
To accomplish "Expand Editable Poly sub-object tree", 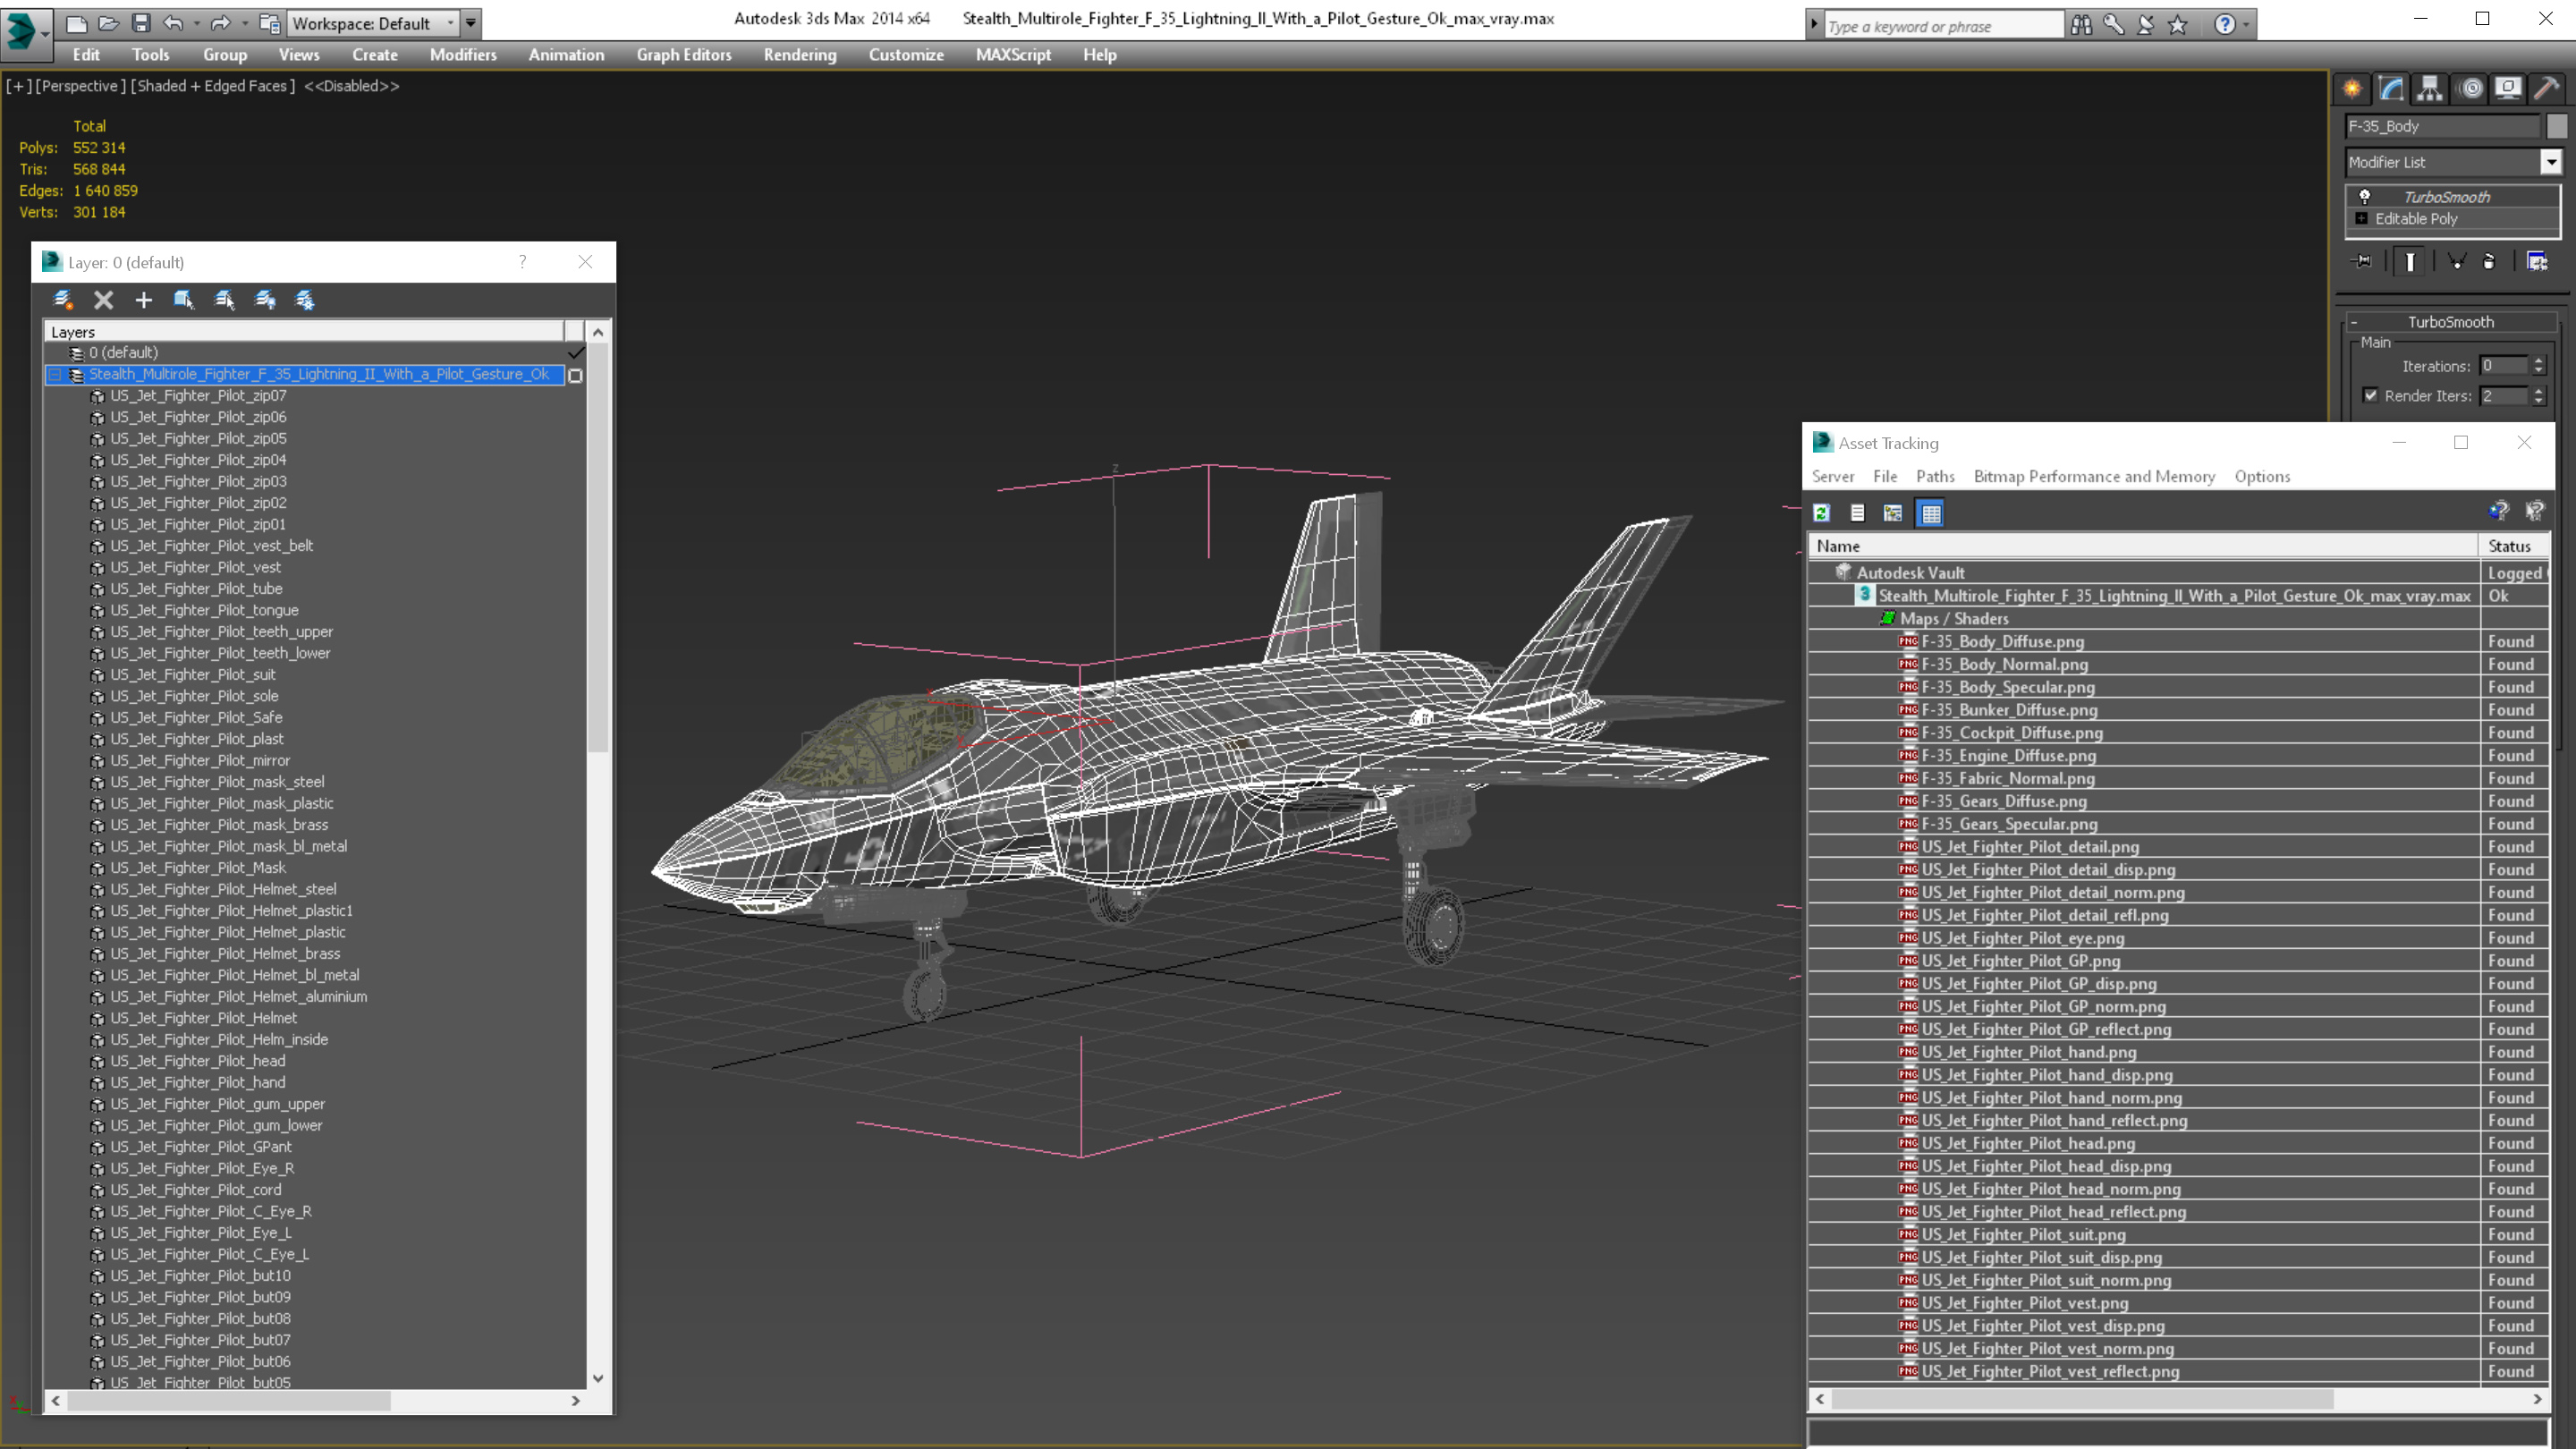I will 2362,218.
